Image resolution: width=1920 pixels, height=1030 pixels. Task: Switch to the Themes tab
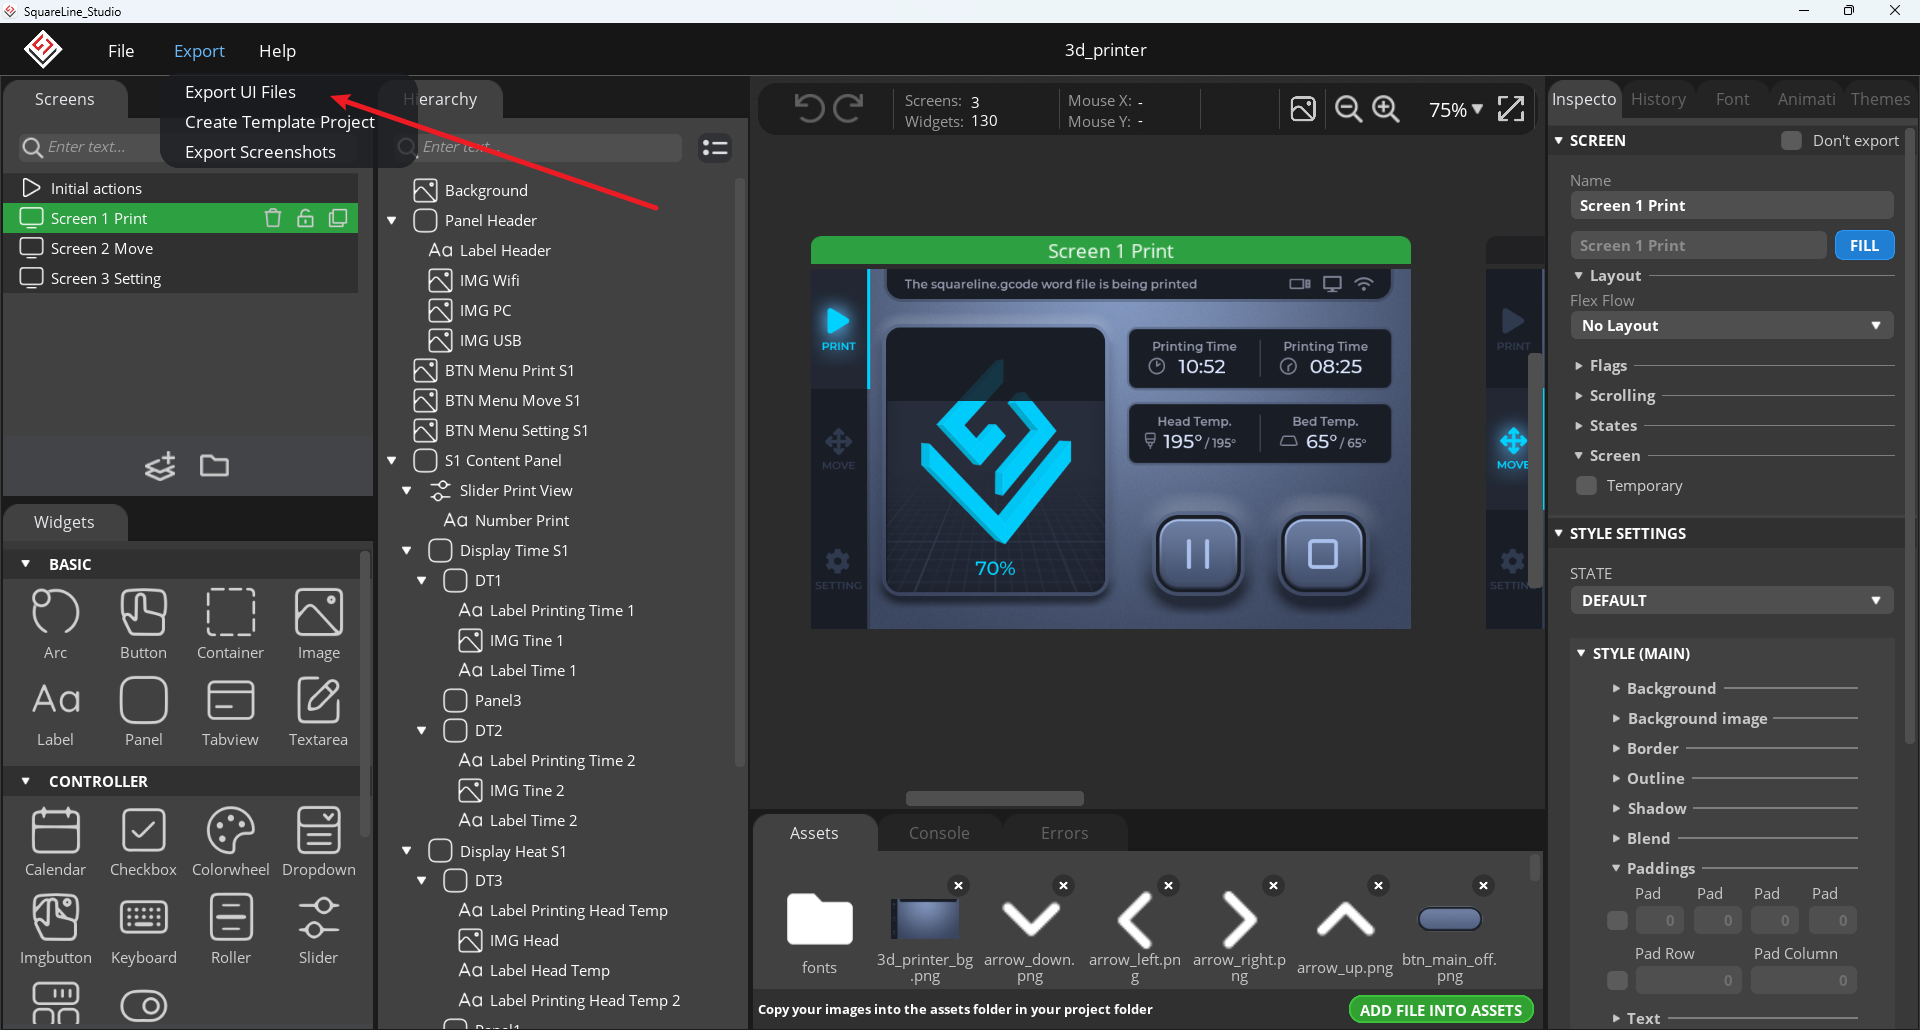pyautogui.click(x=1880, y=99)
